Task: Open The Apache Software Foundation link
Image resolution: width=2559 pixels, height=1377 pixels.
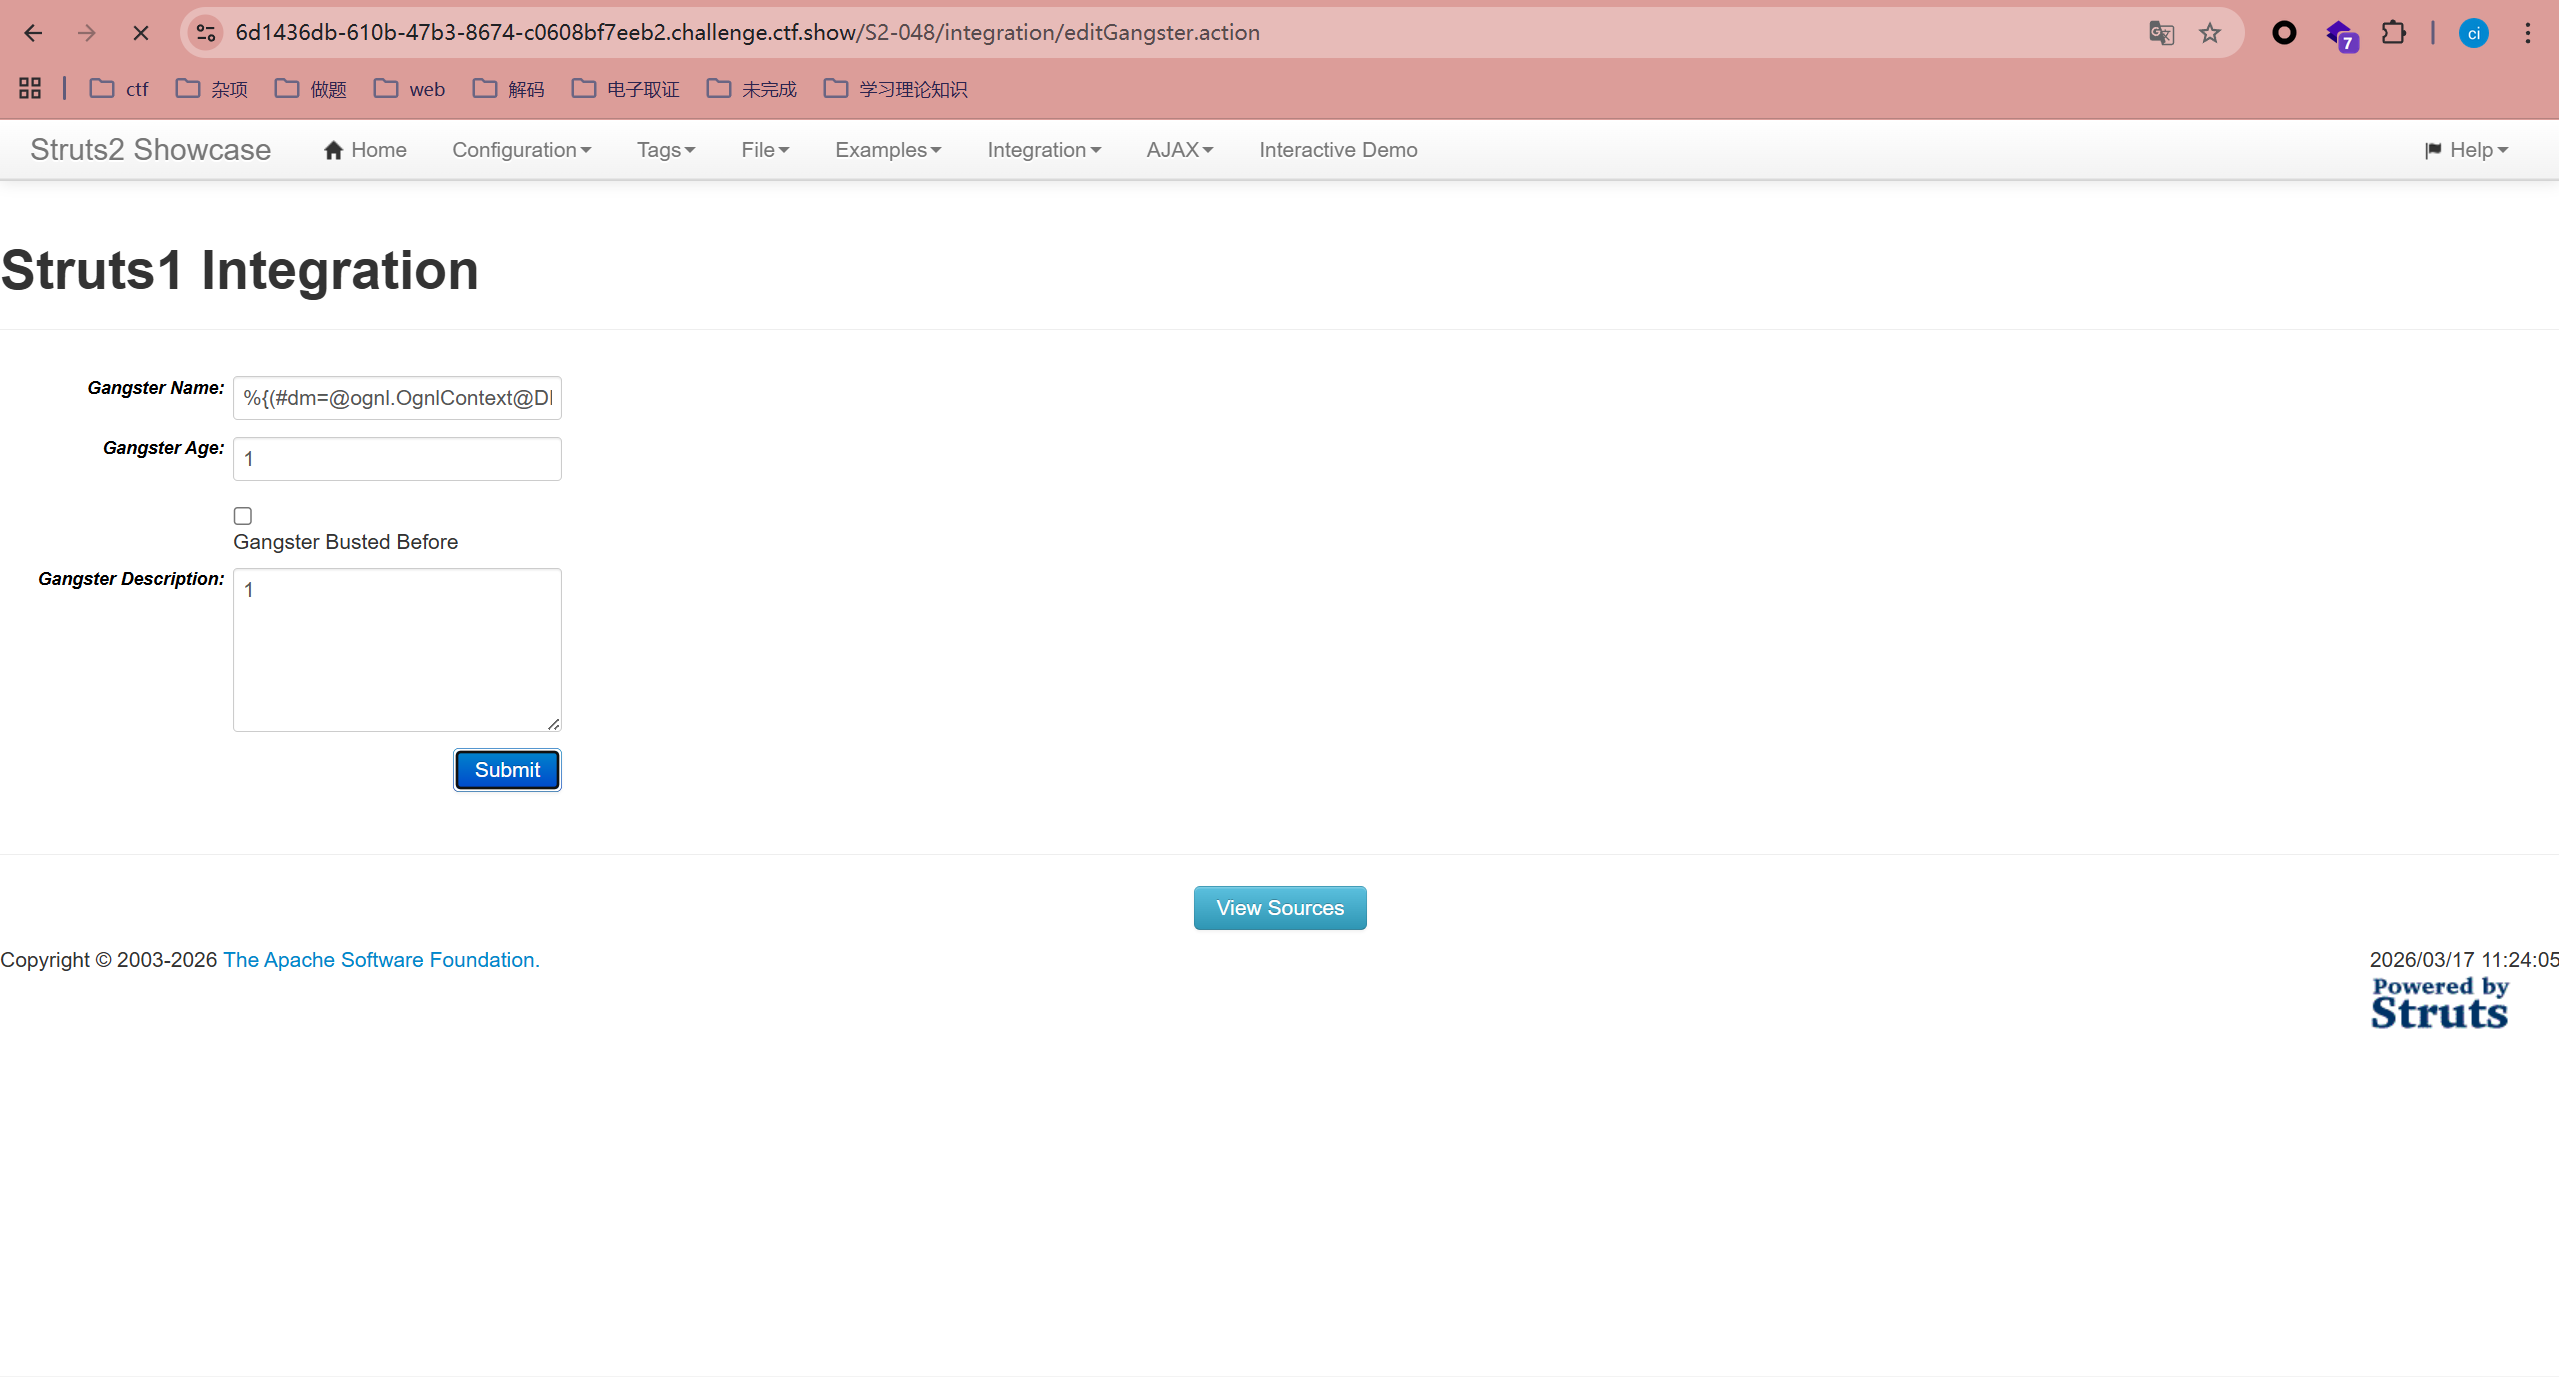Action: pyautogui.click(x=381, y=960)
